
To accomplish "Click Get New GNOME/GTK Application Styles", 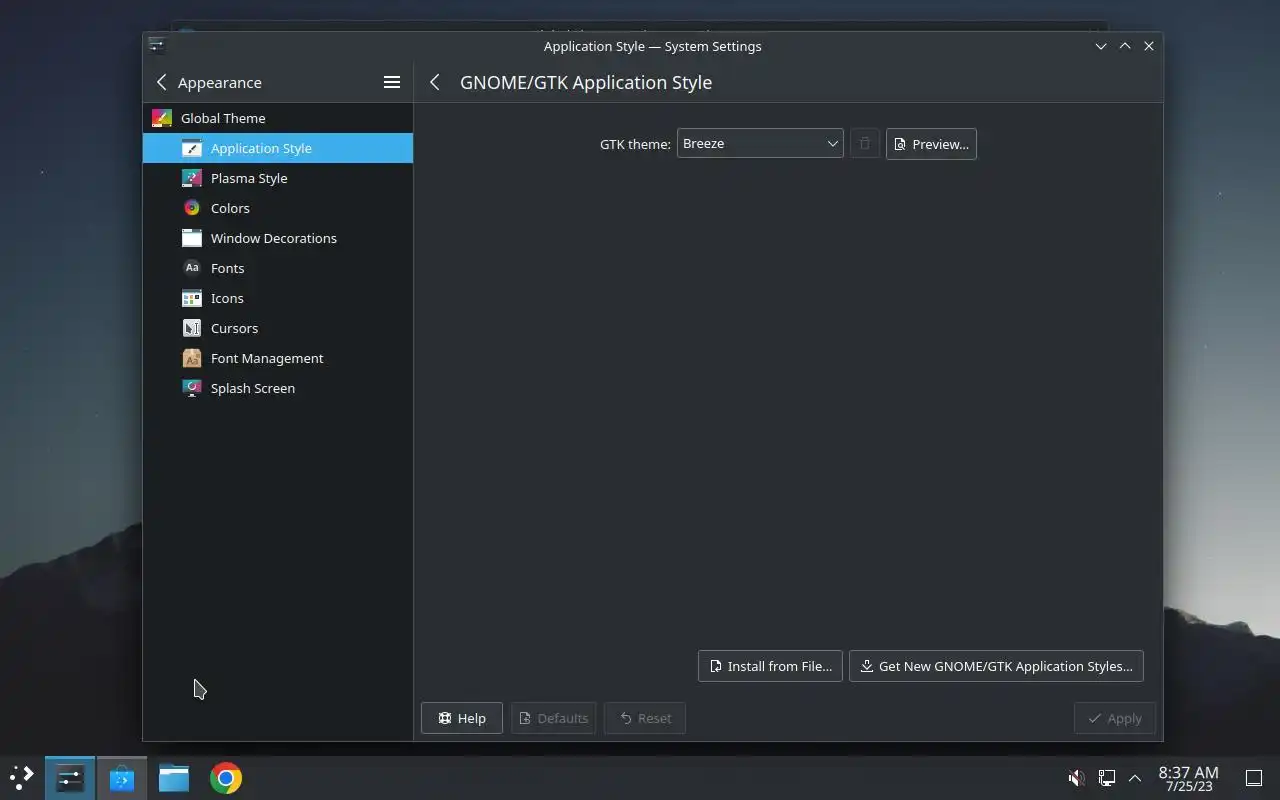I will [x=996, y=666].
